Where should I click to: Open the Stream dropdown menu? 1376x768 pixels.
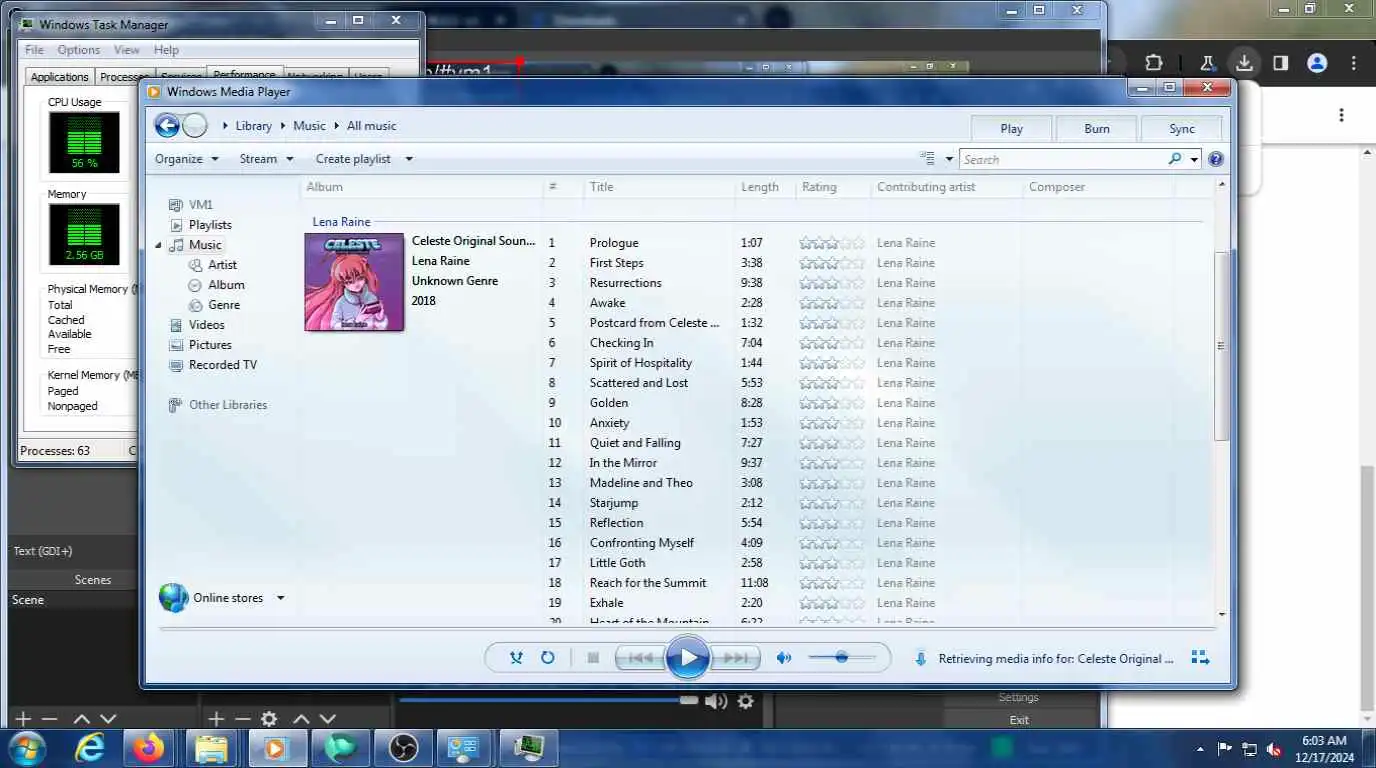[266, 159]
